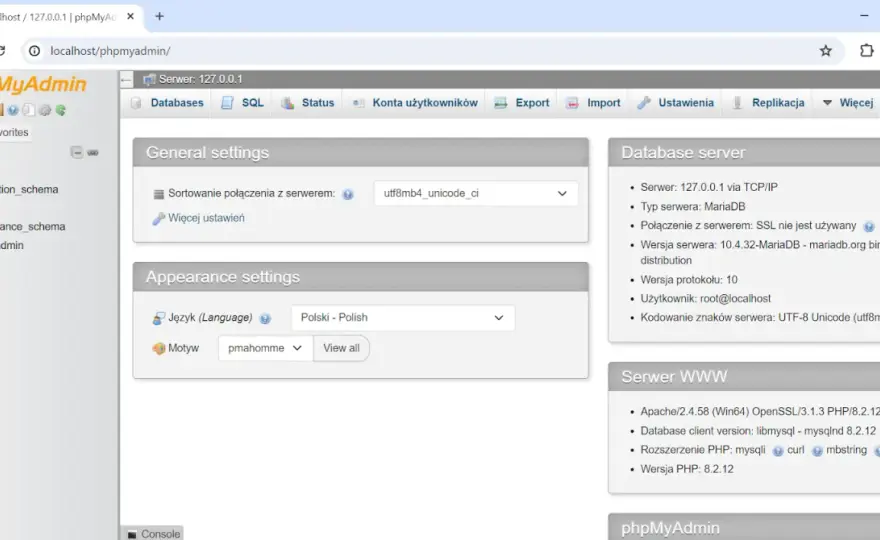
Task: Click the Serwer: 127.0.0.1 breadcrumb link
Action: coord(200,79)
